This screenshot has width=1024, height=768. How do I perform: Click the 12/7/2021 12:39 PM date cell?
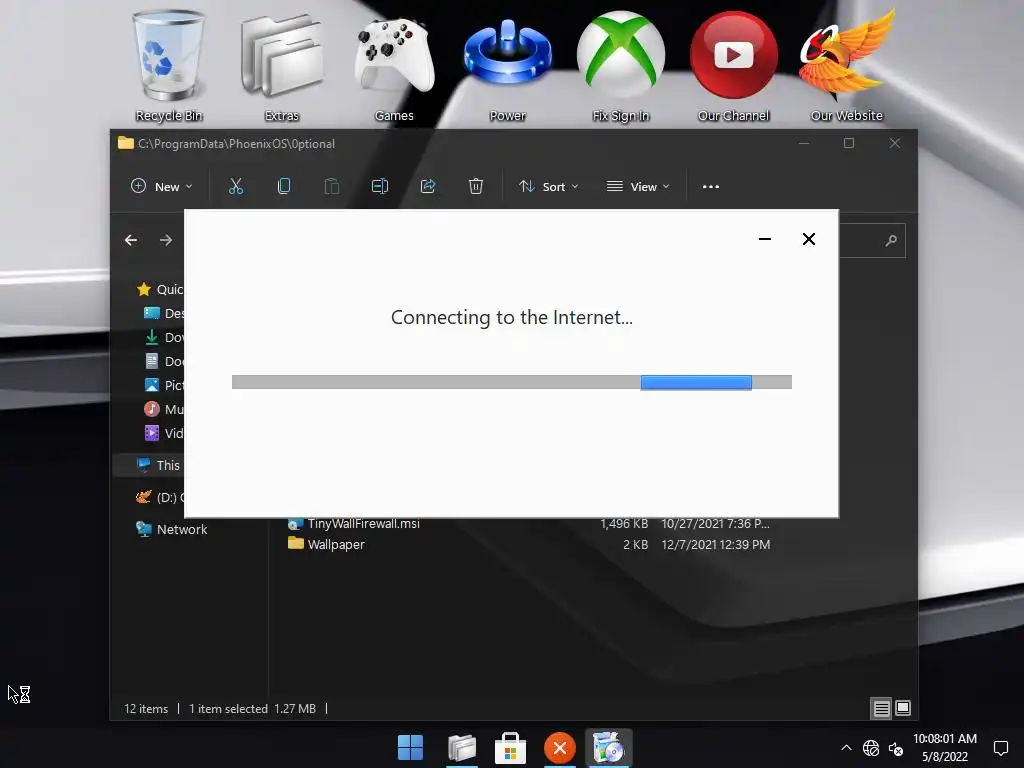(716, 545)
